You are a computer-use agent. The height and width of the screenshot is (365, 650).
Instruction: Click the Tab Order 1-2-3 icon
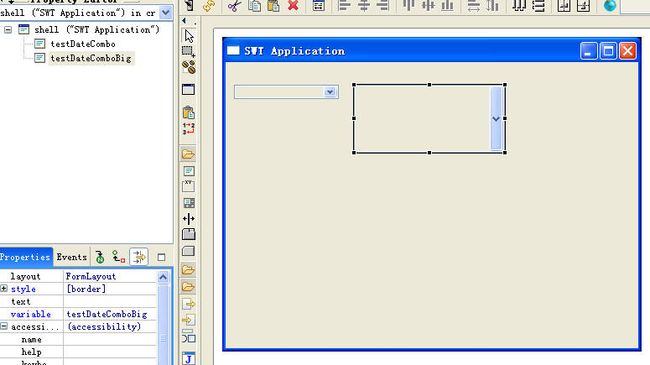pos(189,129)
